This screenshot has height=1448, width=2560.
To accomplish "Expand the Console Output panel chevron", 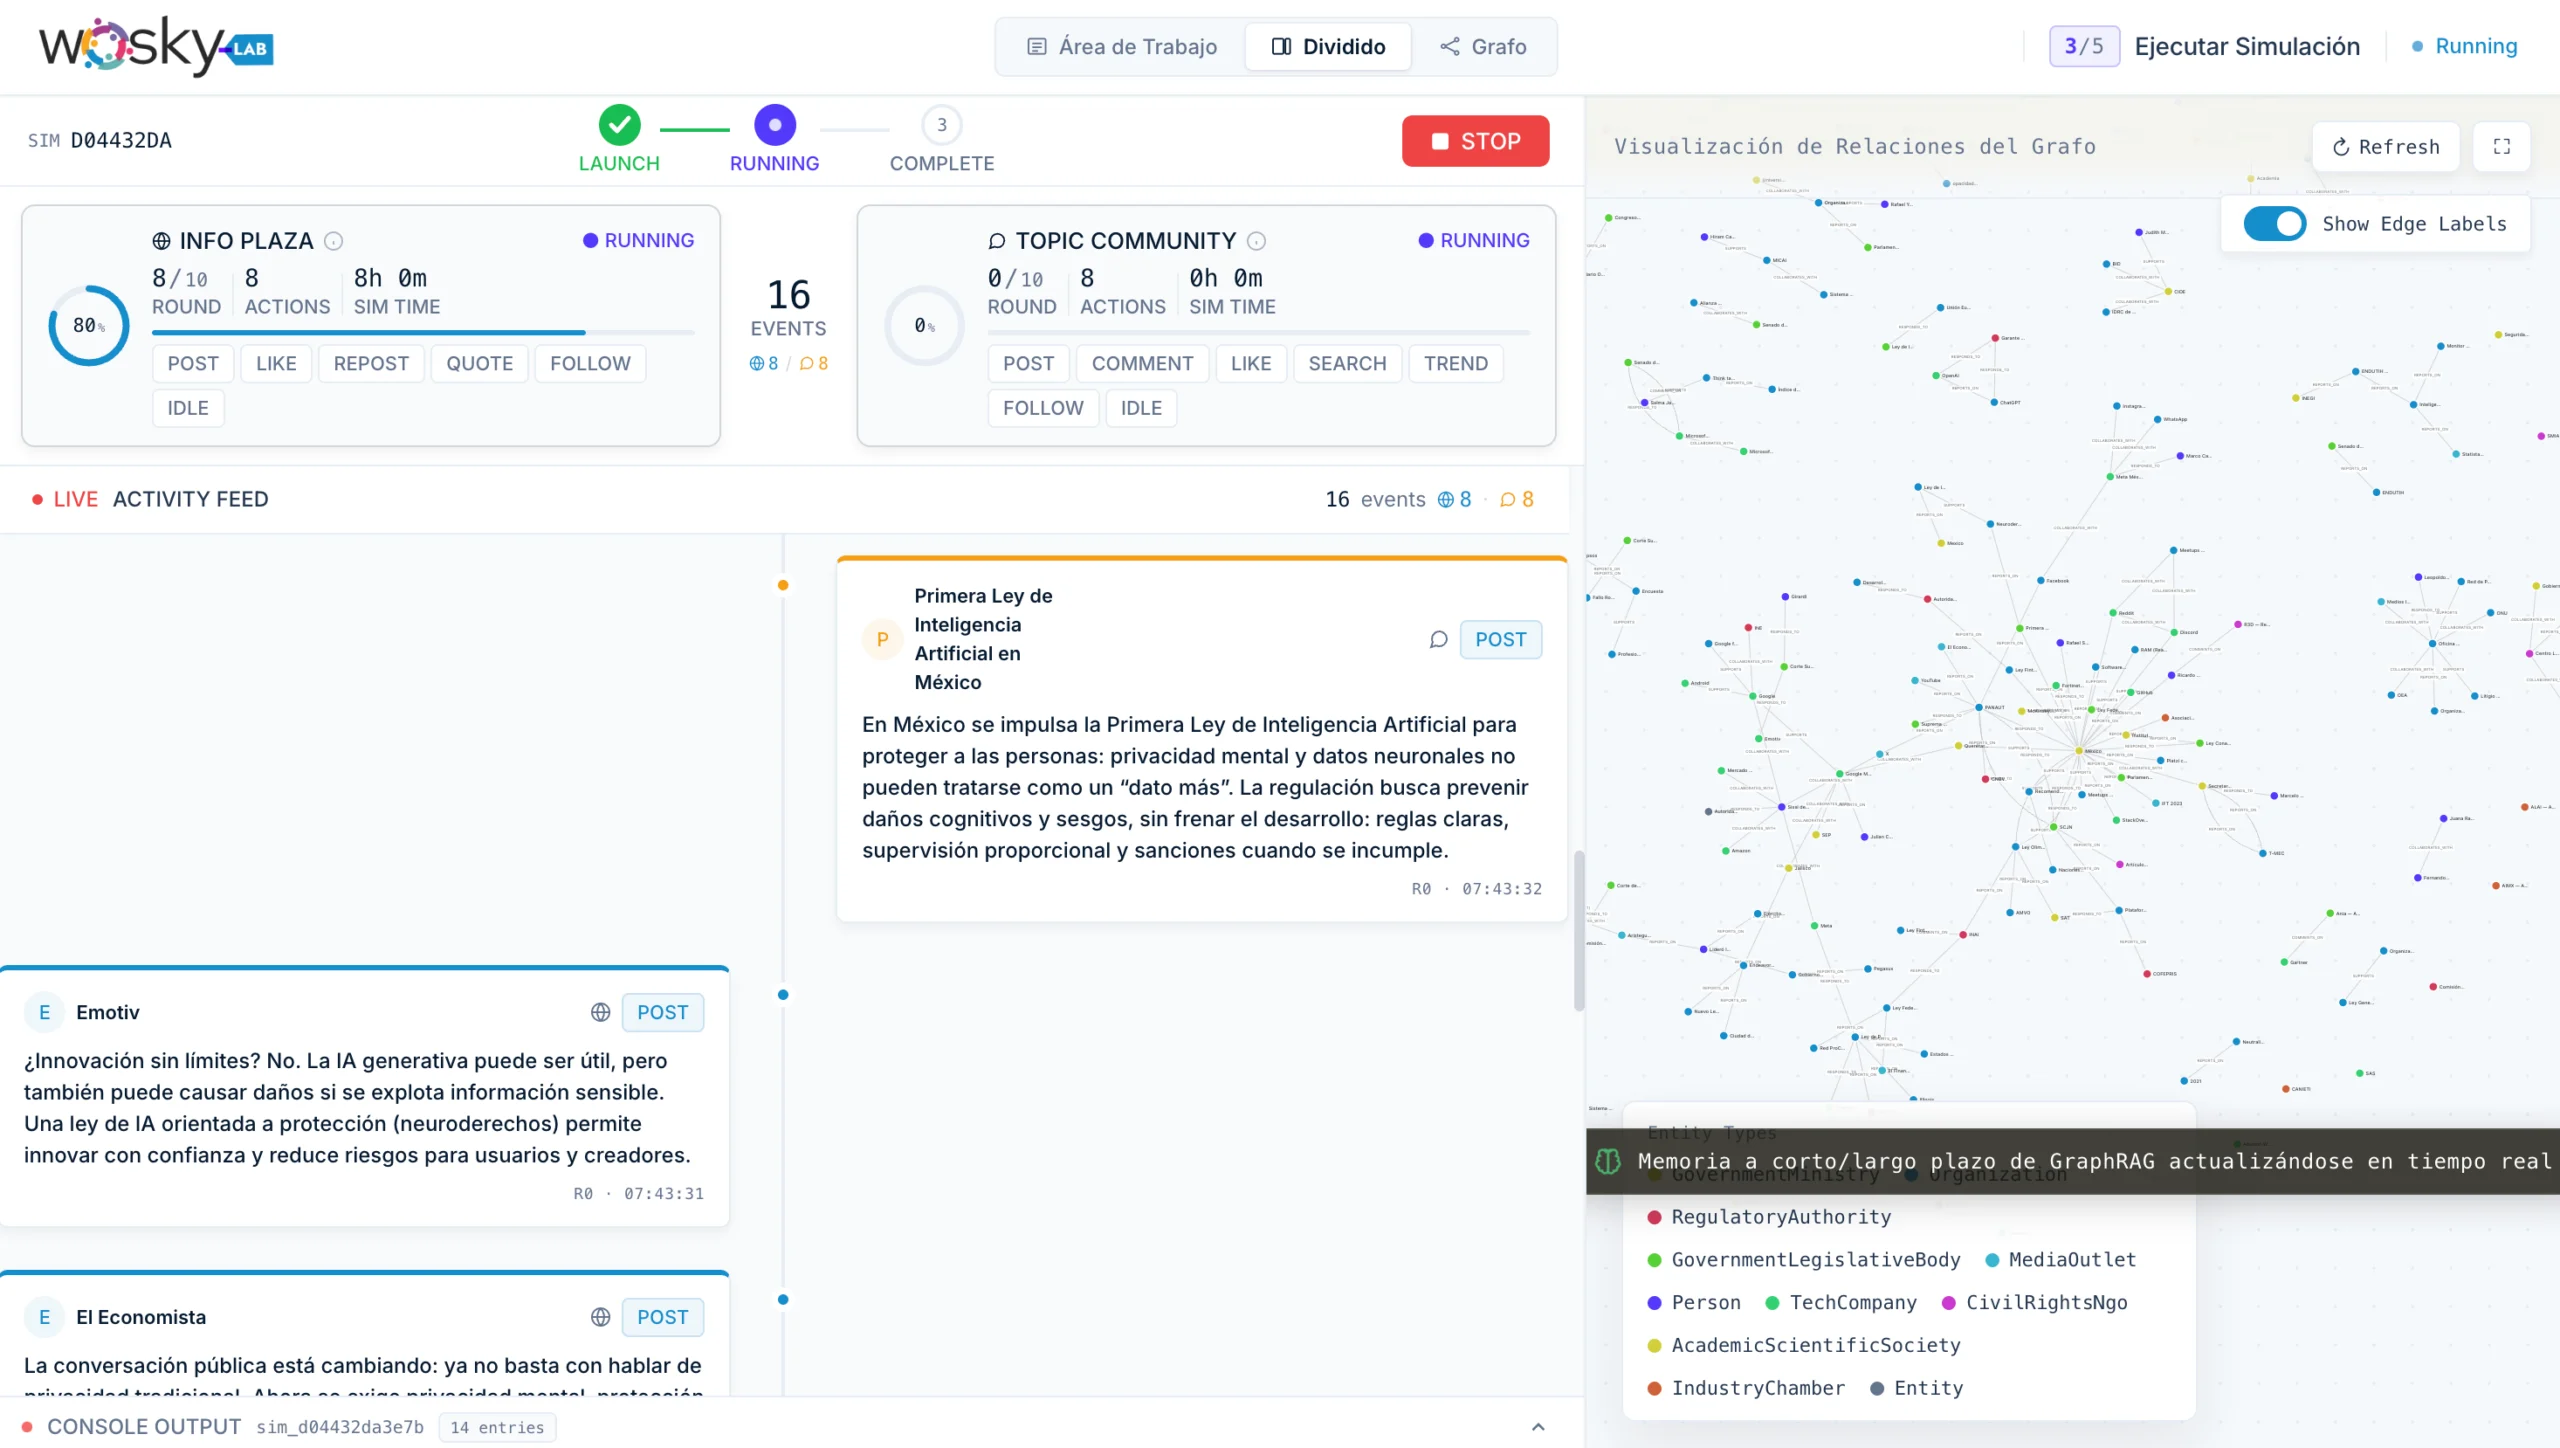I will [1538, 1427].
